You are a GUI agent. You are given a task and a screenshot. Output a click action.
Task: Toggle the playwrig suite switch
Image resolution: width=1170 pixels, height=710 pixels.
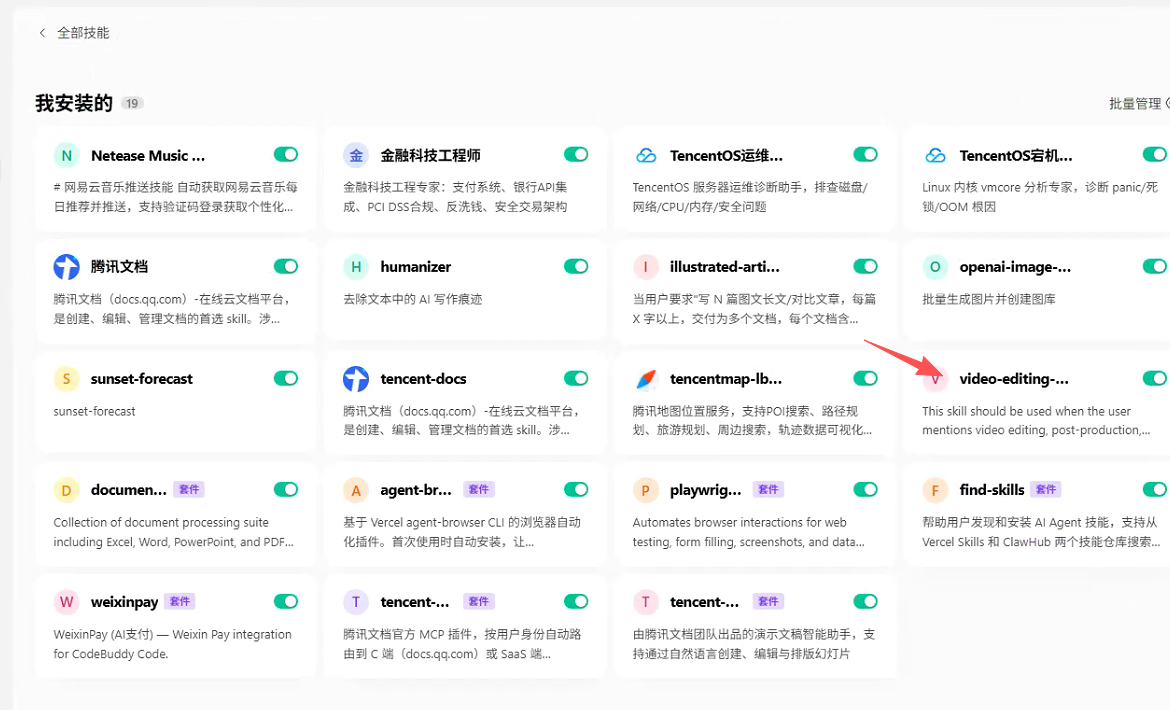[865, 489]
